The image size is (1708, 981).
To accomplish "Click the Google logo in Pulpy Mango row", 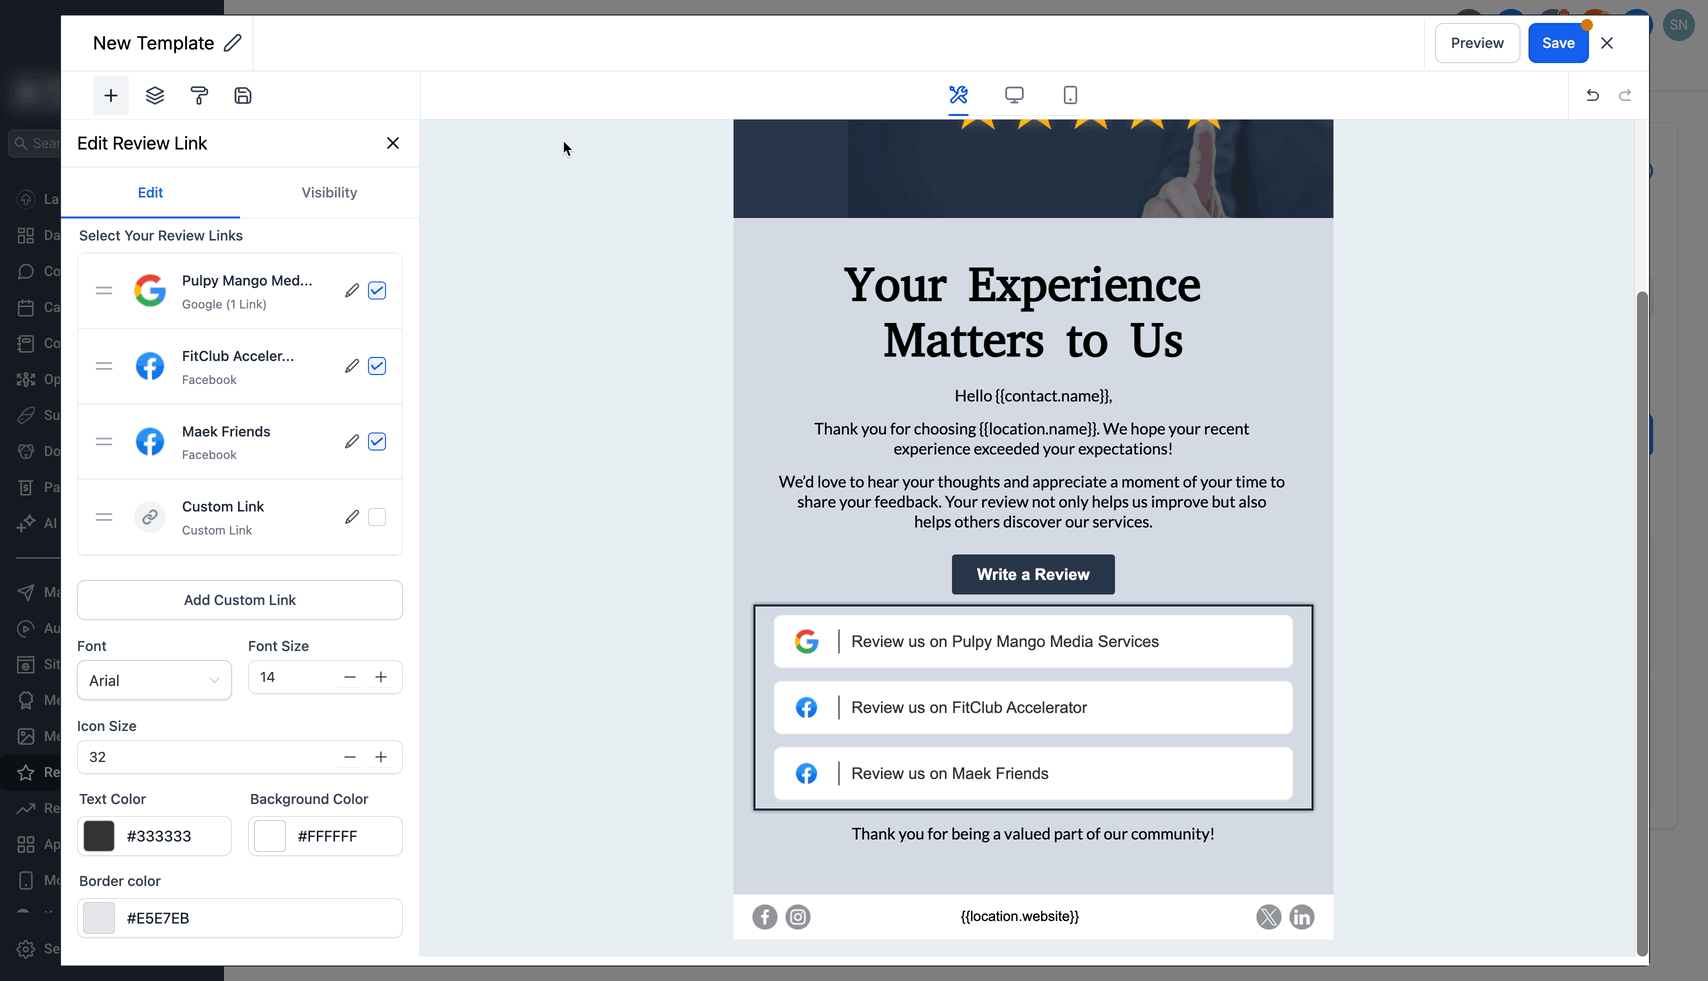I will pos(150,291).
